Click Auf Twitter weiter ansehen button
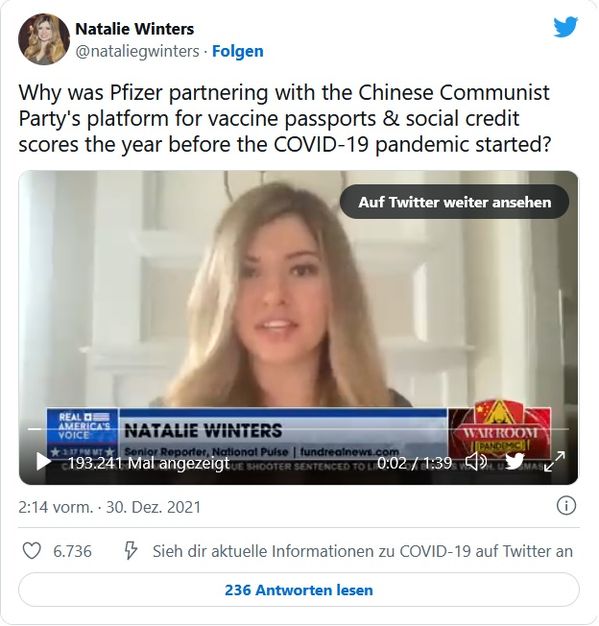 (x=454, y=202)
